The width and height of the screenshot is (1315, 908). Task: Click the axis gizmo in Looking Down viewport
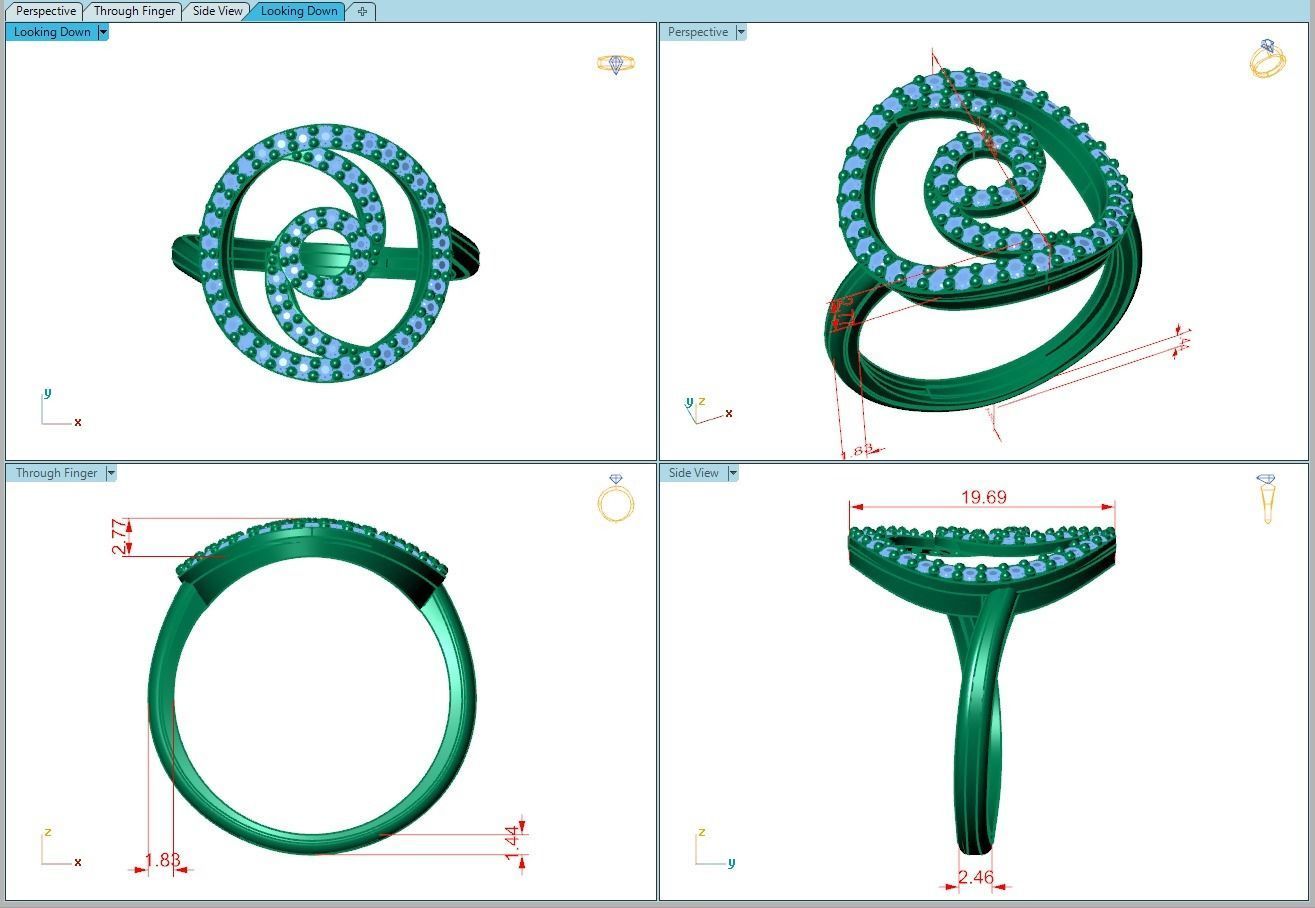click(x=60, y=408)
